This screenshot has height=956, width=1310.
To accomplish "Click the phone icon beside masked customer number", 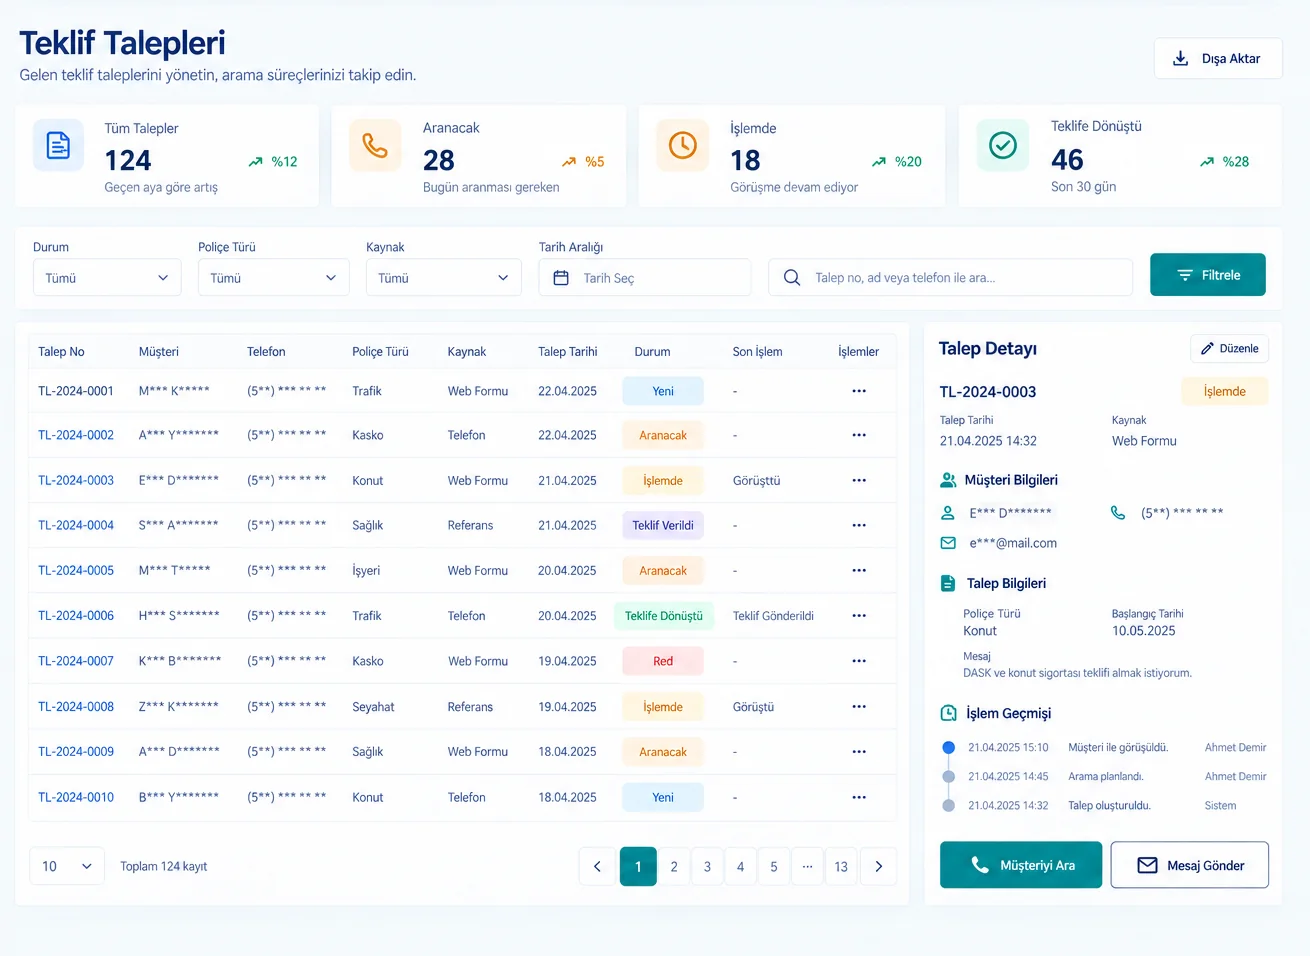I will (1118, 512).
